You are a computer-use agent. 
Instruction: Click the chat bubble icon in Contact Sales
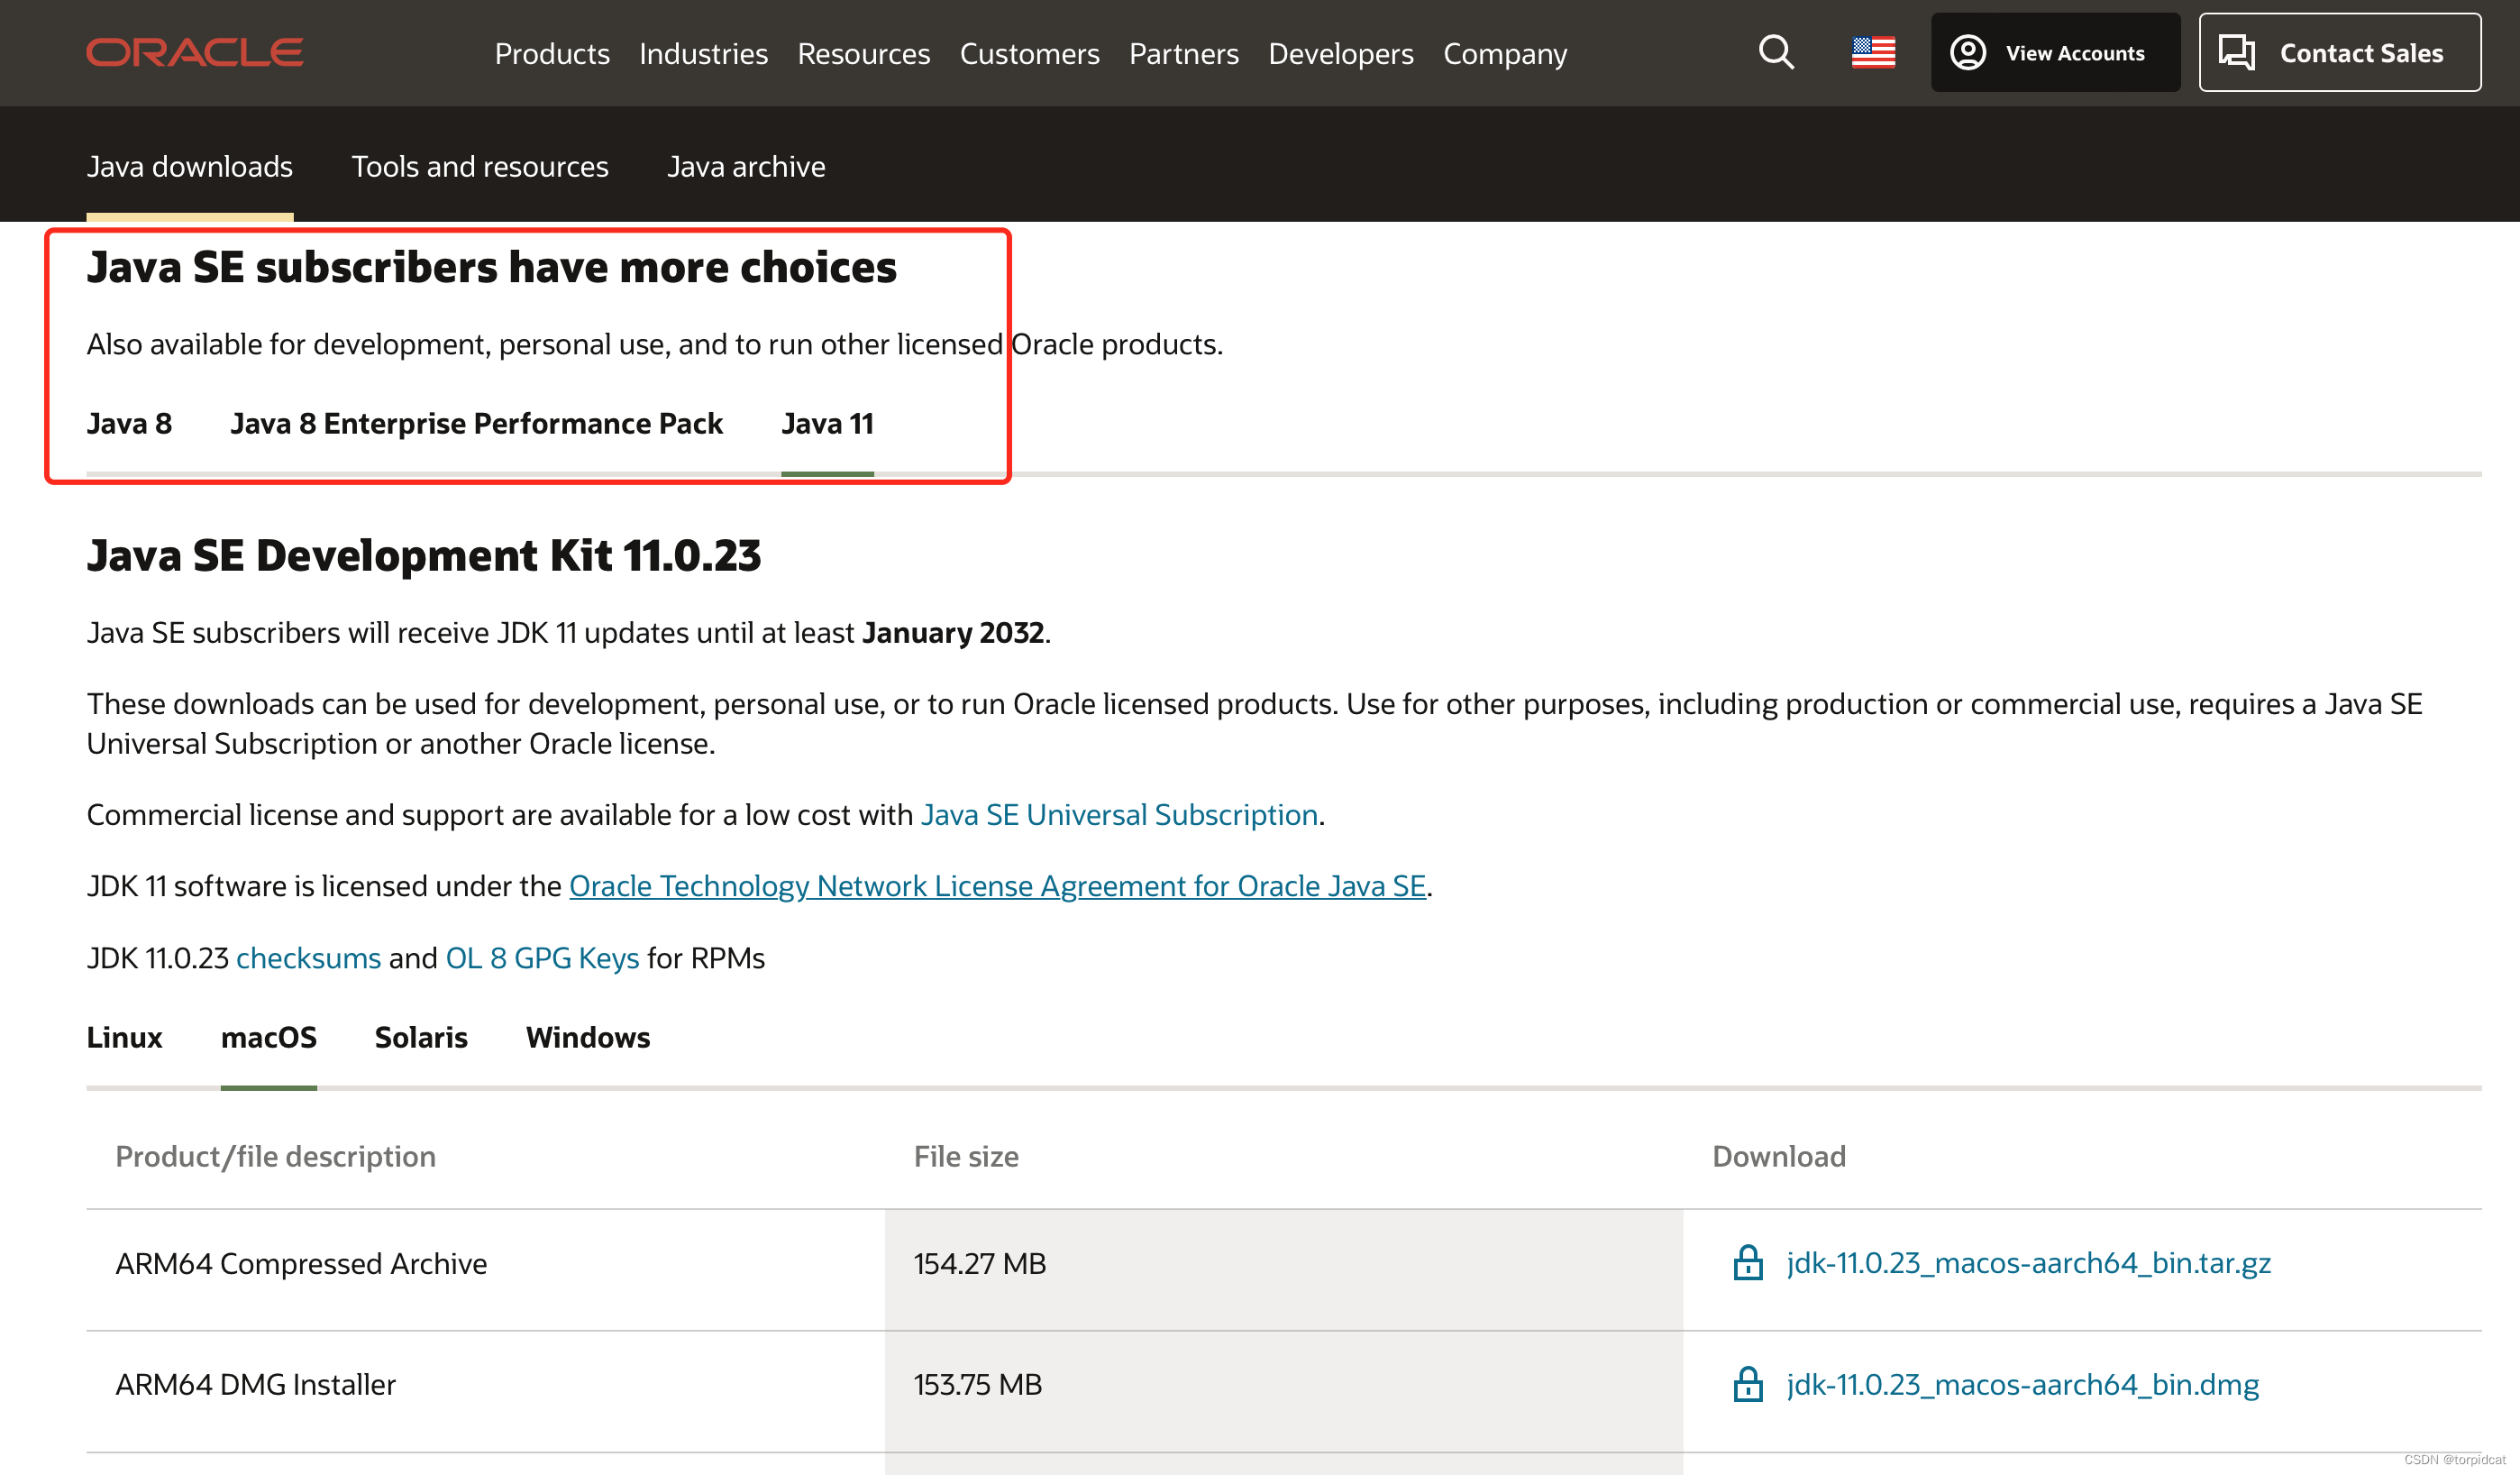pyautogui.click(x=2237, y=52)
